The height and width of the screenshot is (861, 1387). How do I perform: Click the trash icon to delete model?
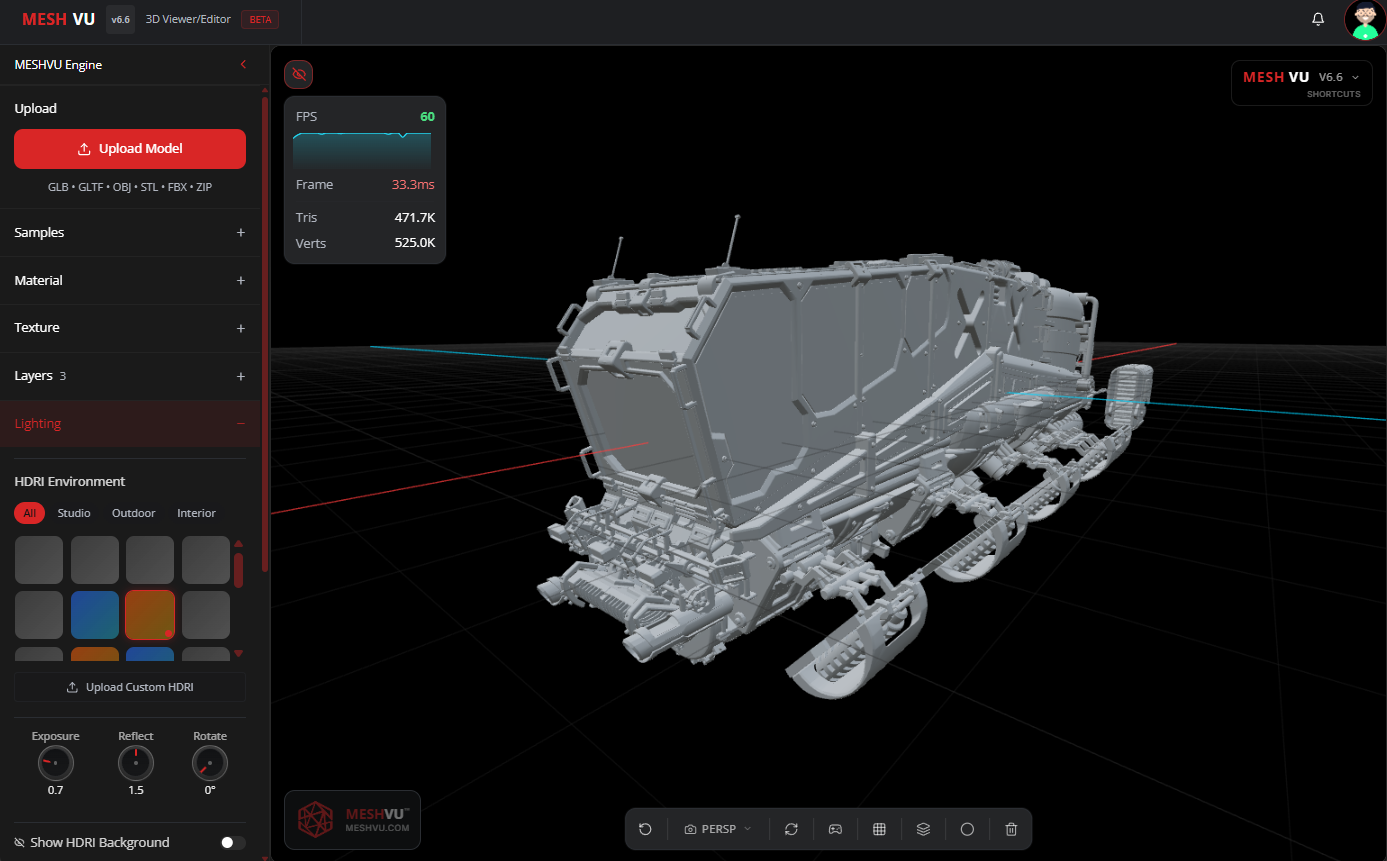1011,829
